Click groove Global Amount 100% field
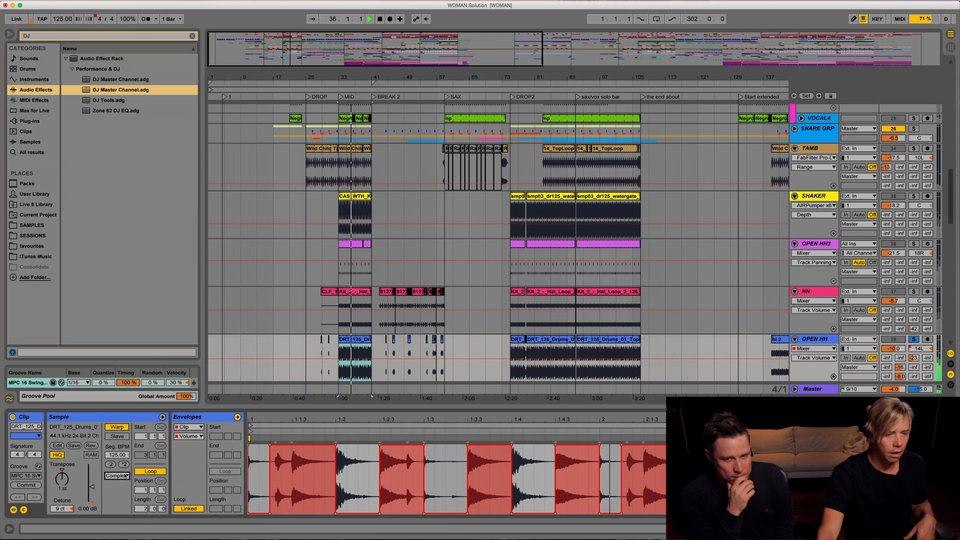The image size is (960, 540). (186, 396)
